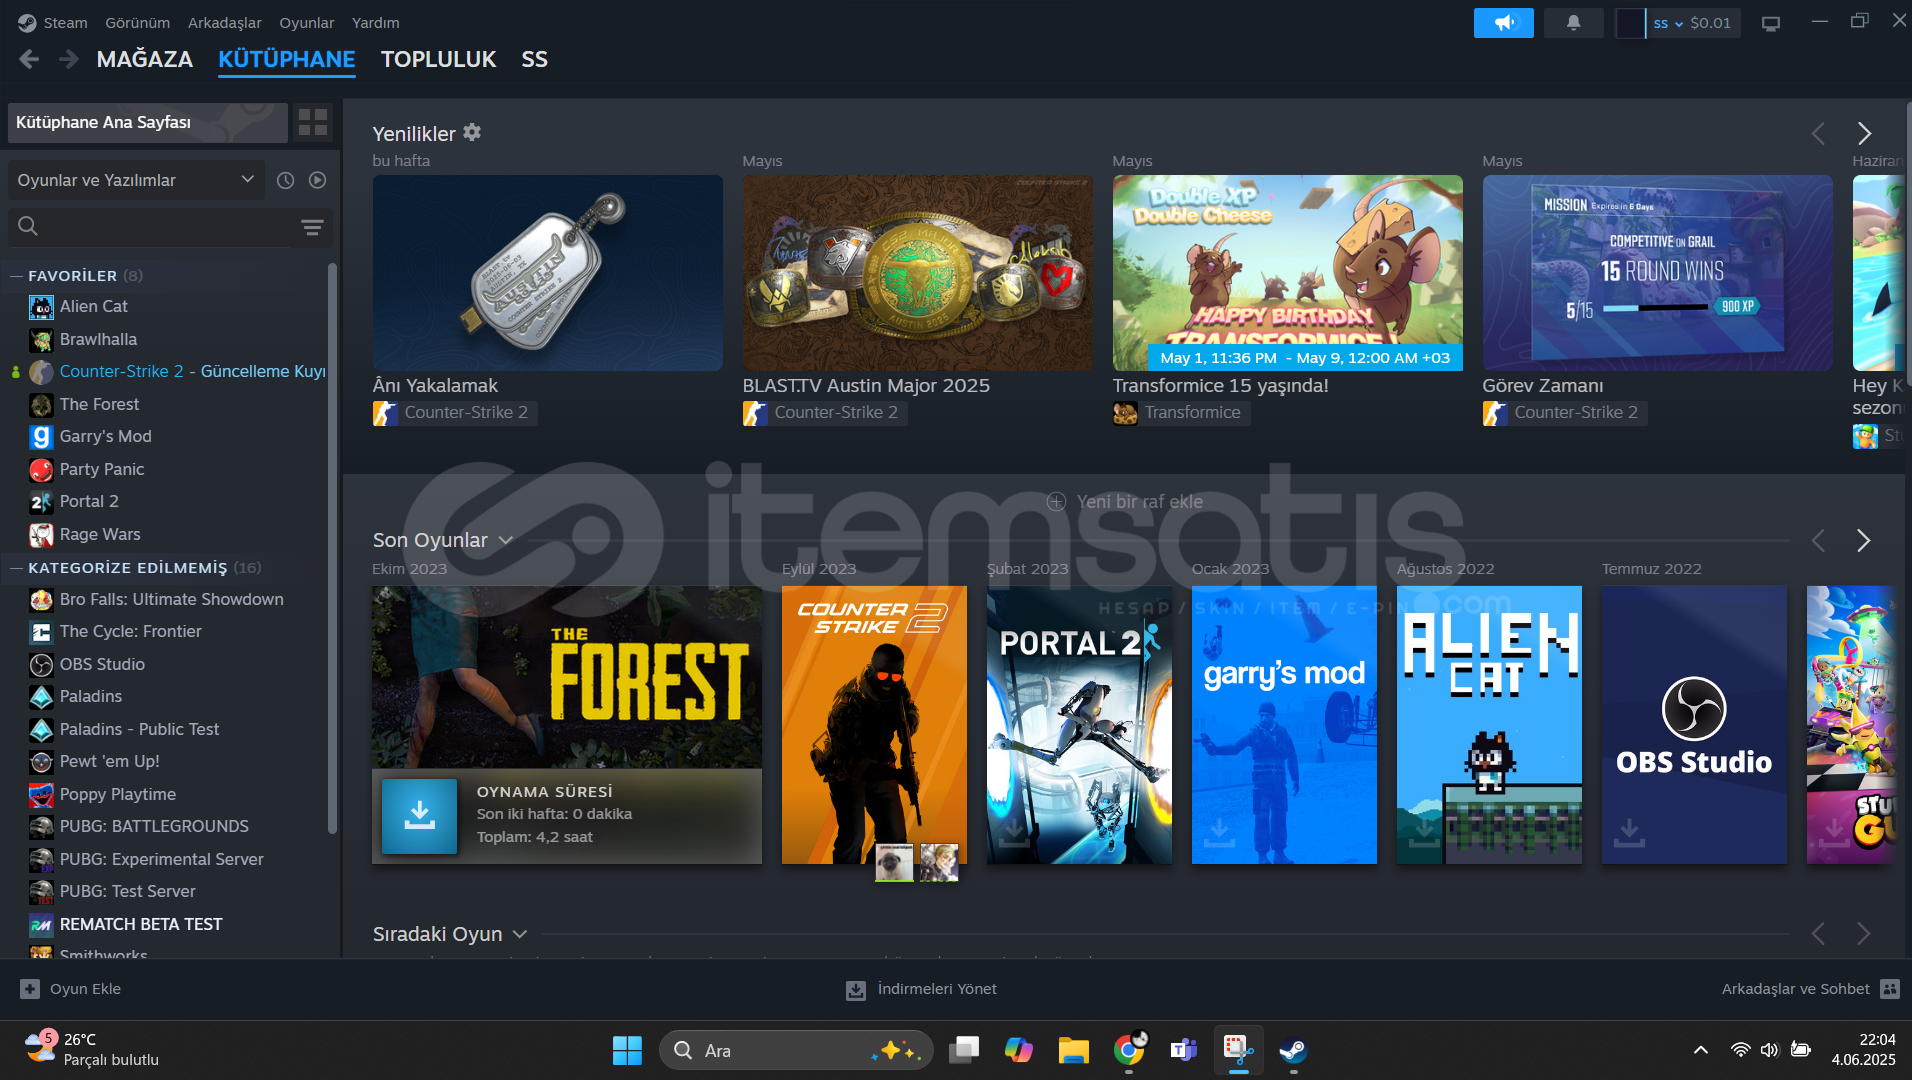
Task: Open volume control in system tray
Action: click(1770, 1050)
